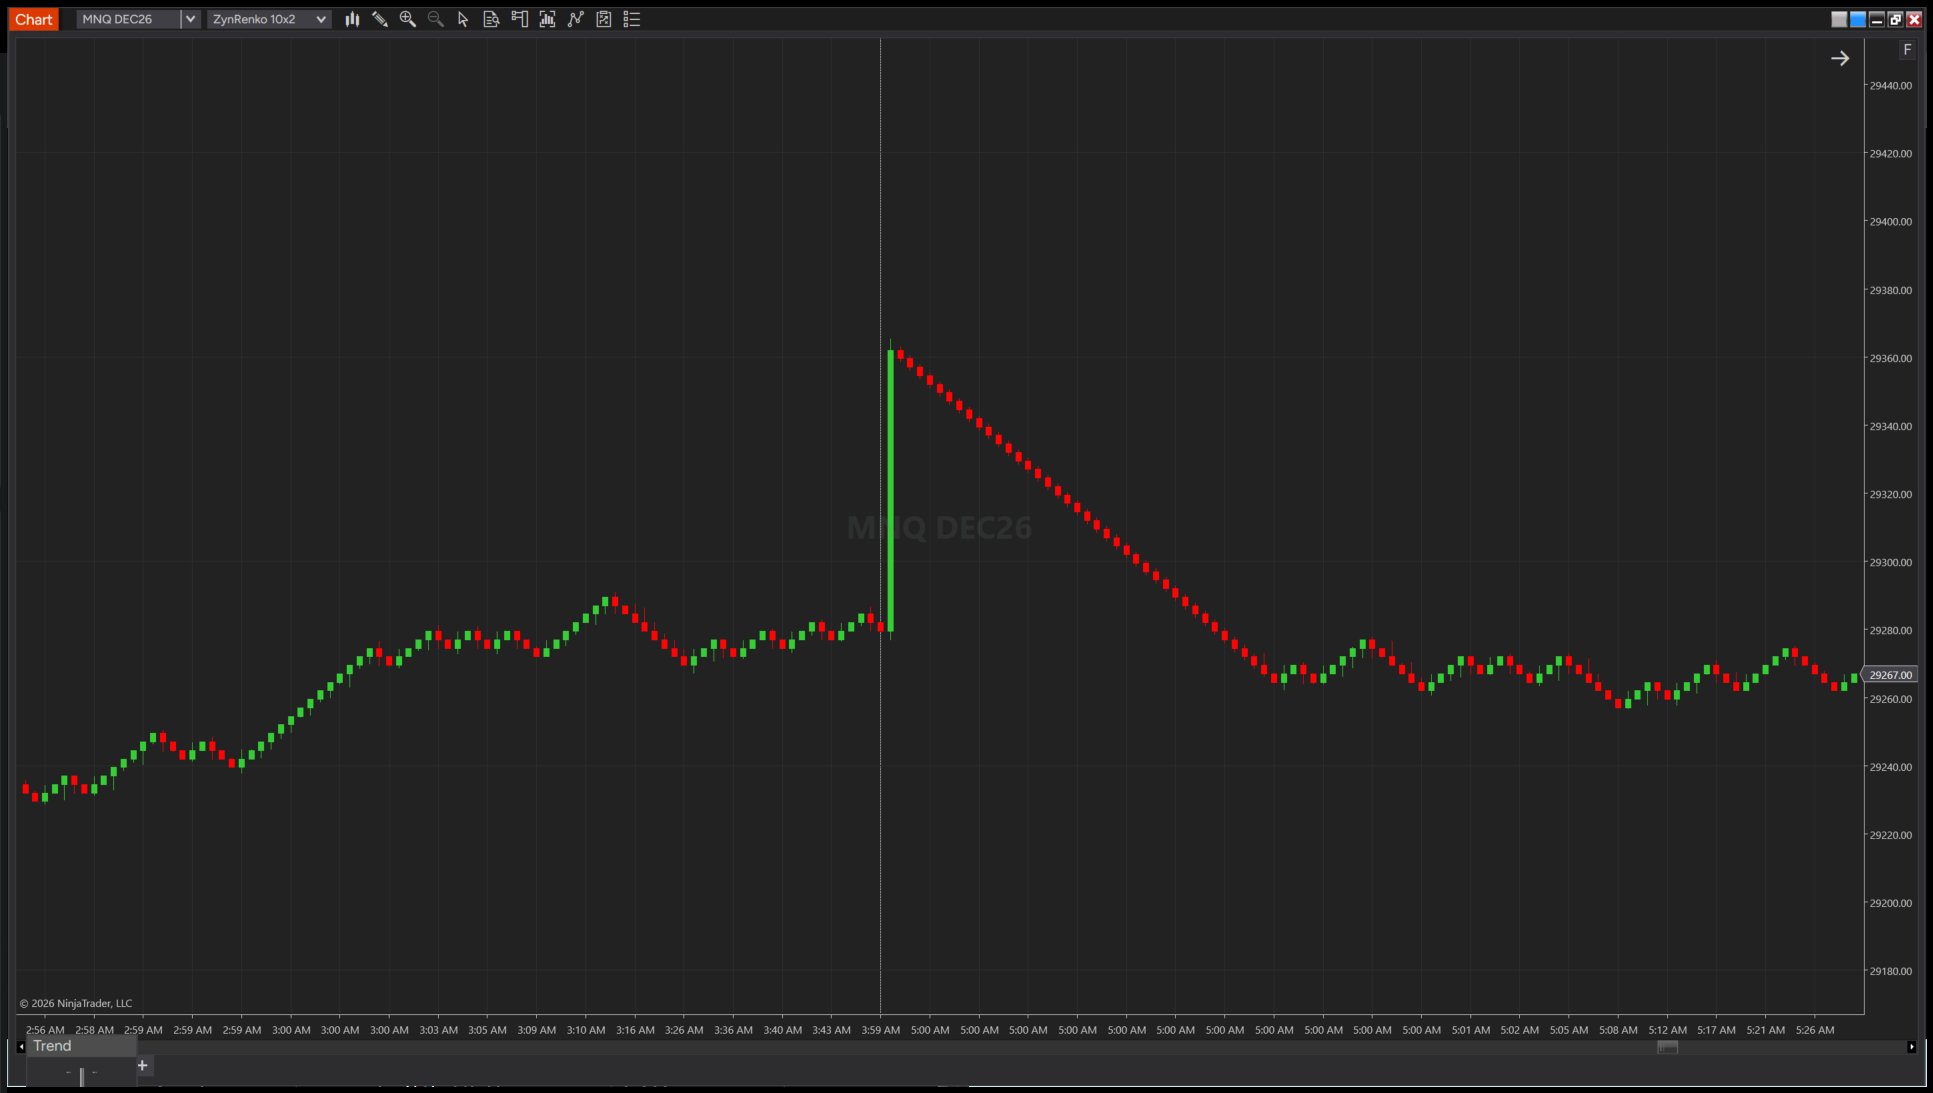The height and width of the screenshot is (1093, 1933).
Task: Open the Properties list icon
Action: tap(632, 19)
